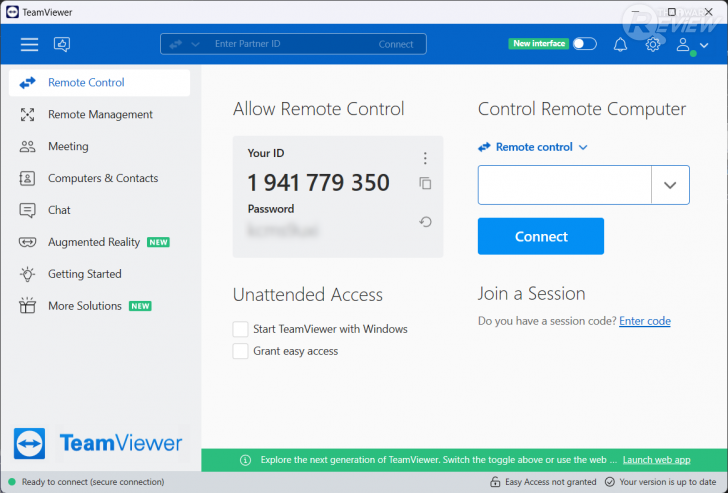Click Ready to connect status text
The width and height of the screenshot is (728, 493).
(93, 482)
